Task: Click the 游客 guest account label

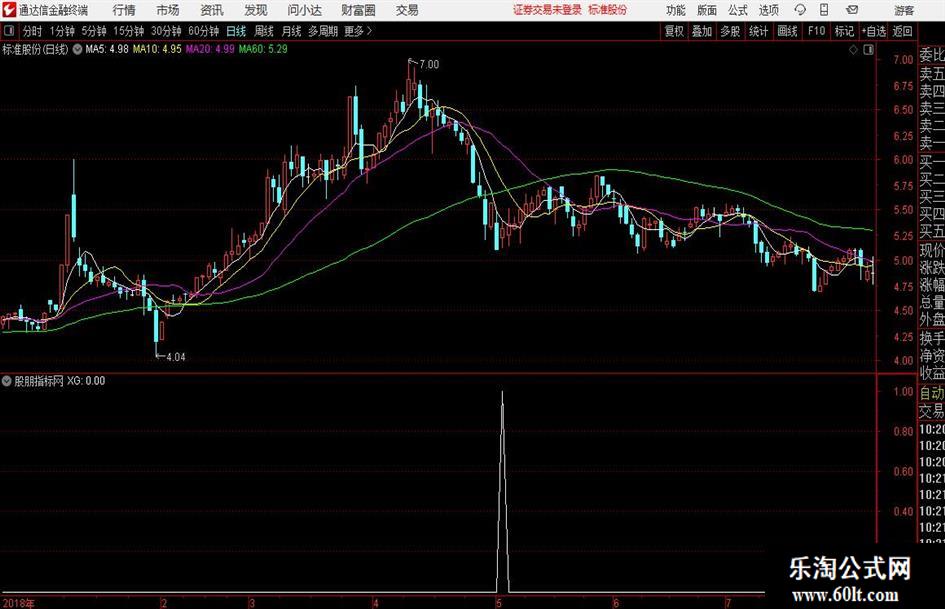Action: pos(904,10)
